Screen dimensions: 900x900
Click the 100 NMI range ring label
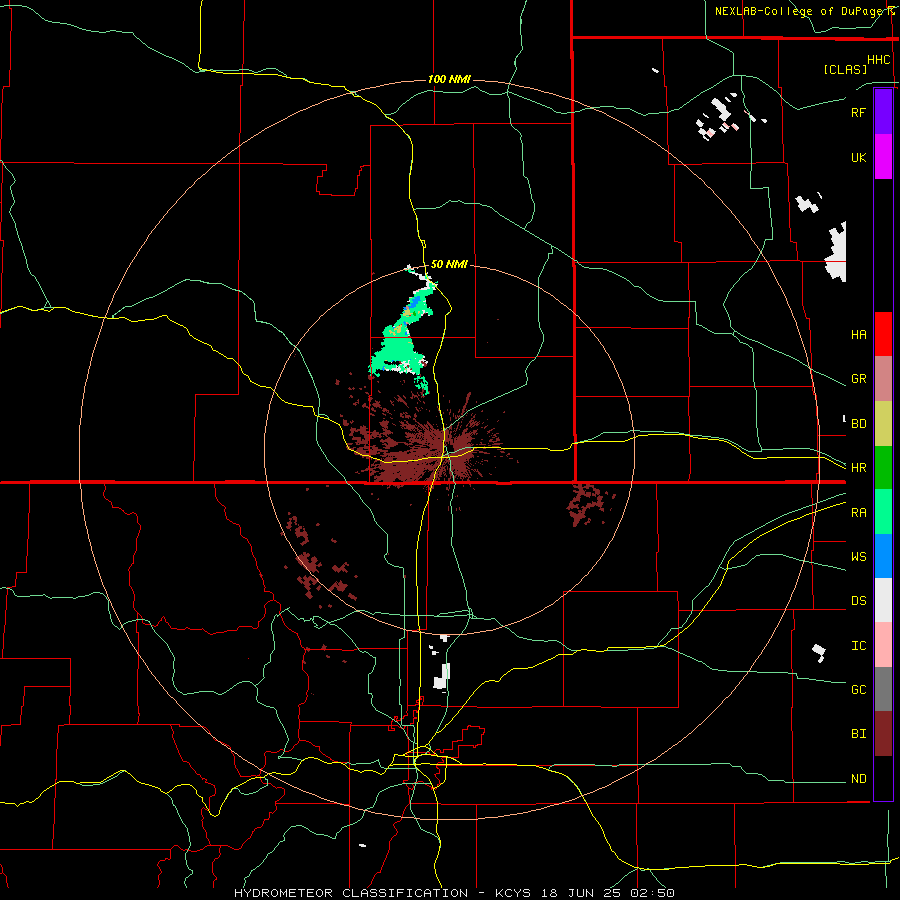click(449, 79)
